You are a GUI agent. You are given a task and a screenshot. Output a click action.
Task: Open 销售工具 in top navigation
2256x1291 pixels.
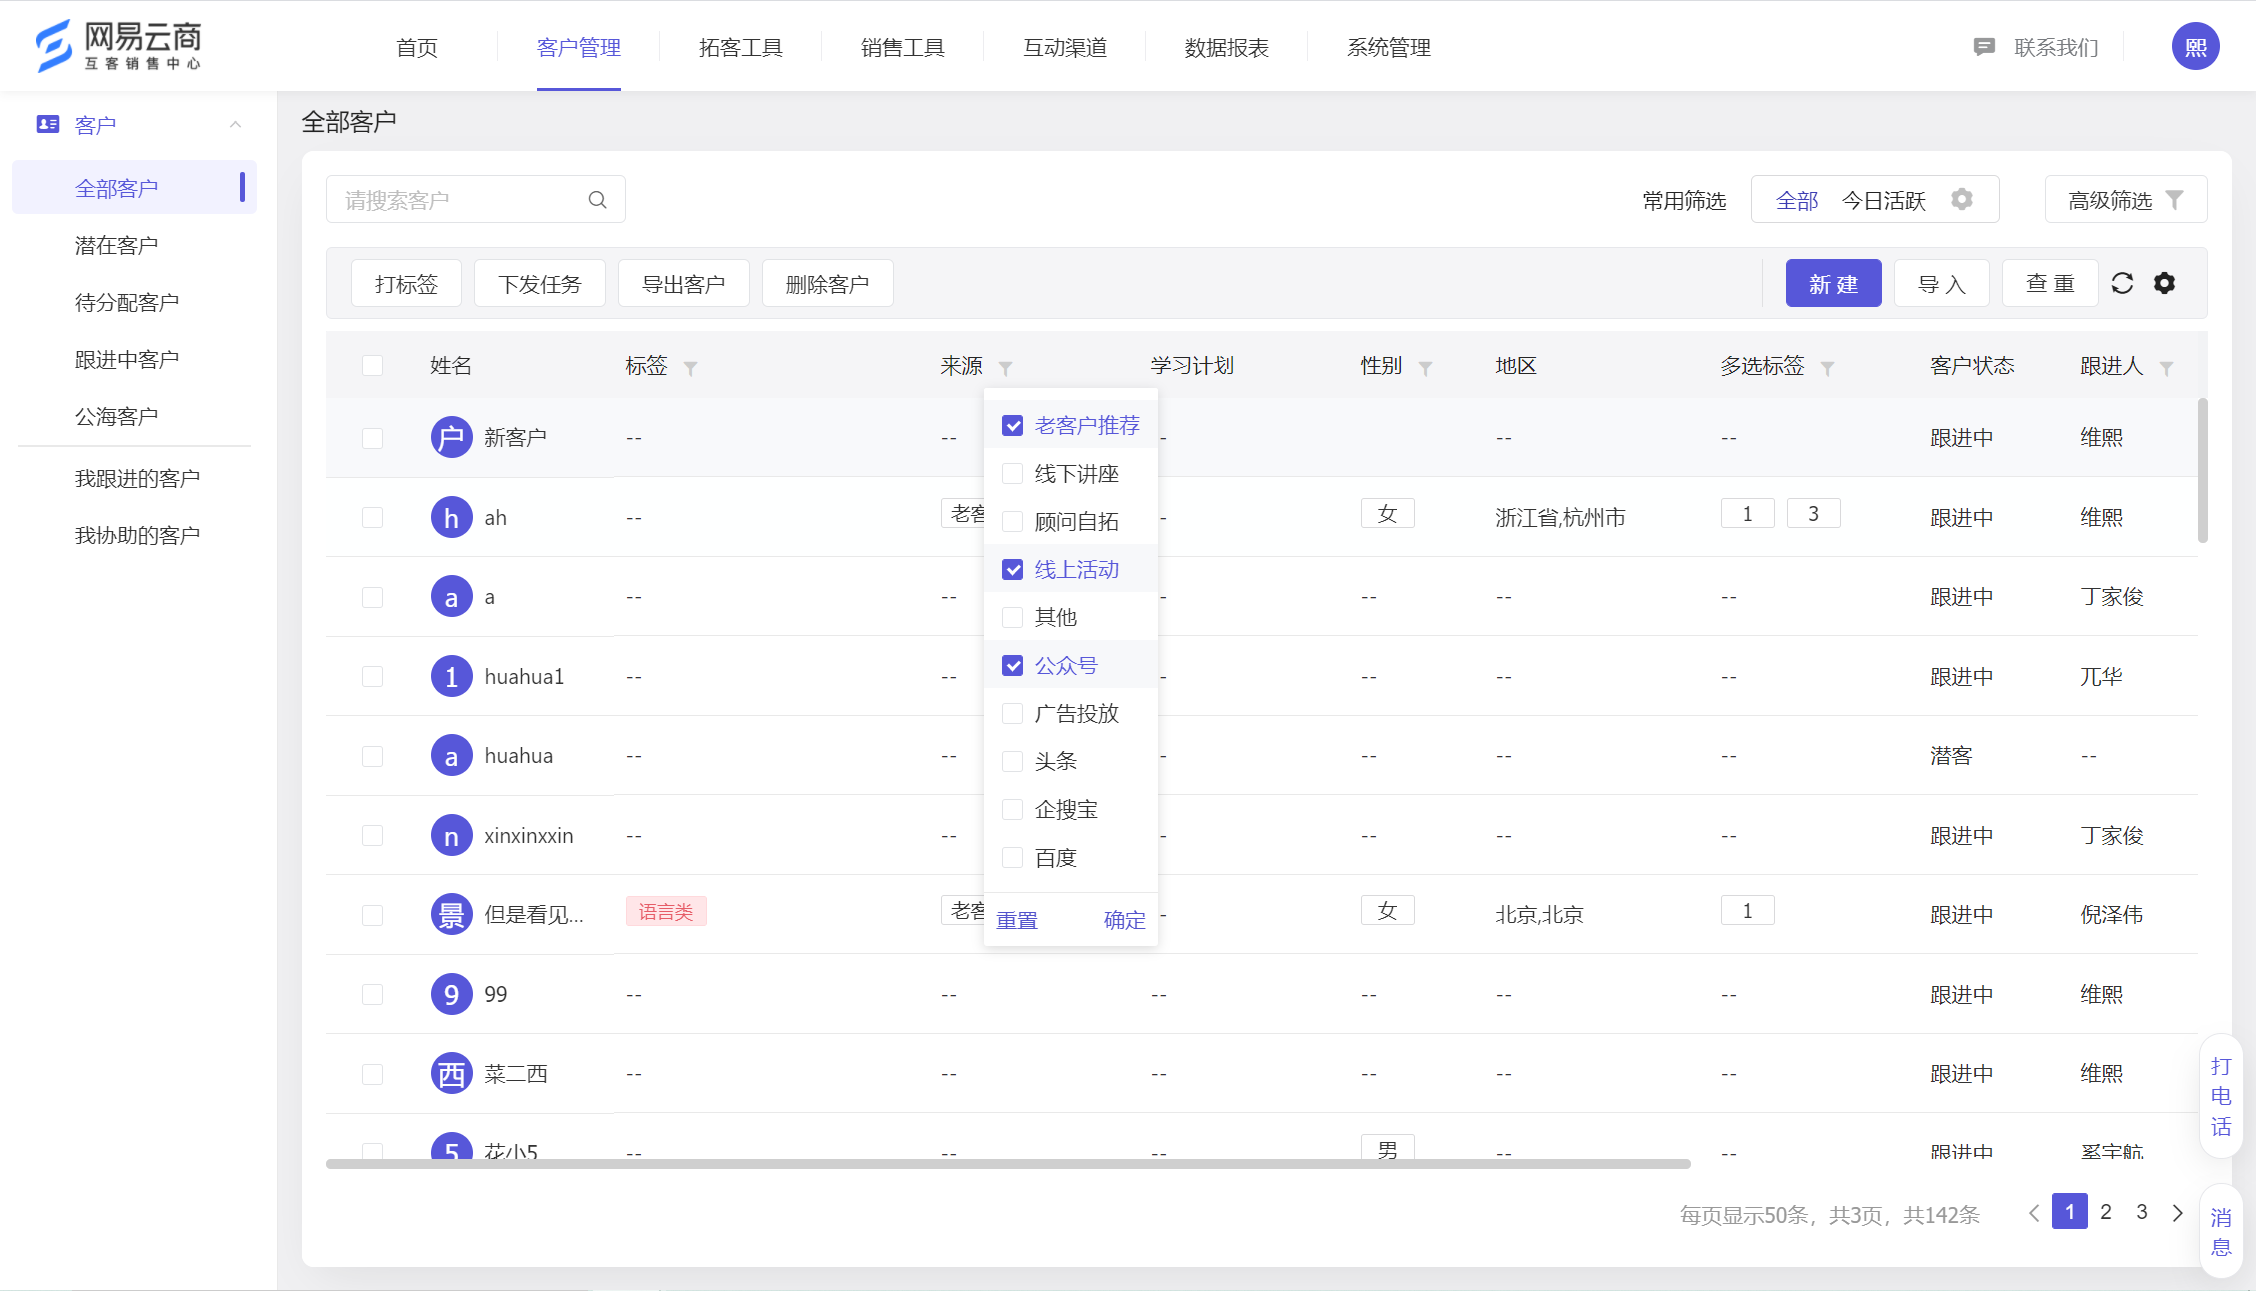[x=903, y=47]
